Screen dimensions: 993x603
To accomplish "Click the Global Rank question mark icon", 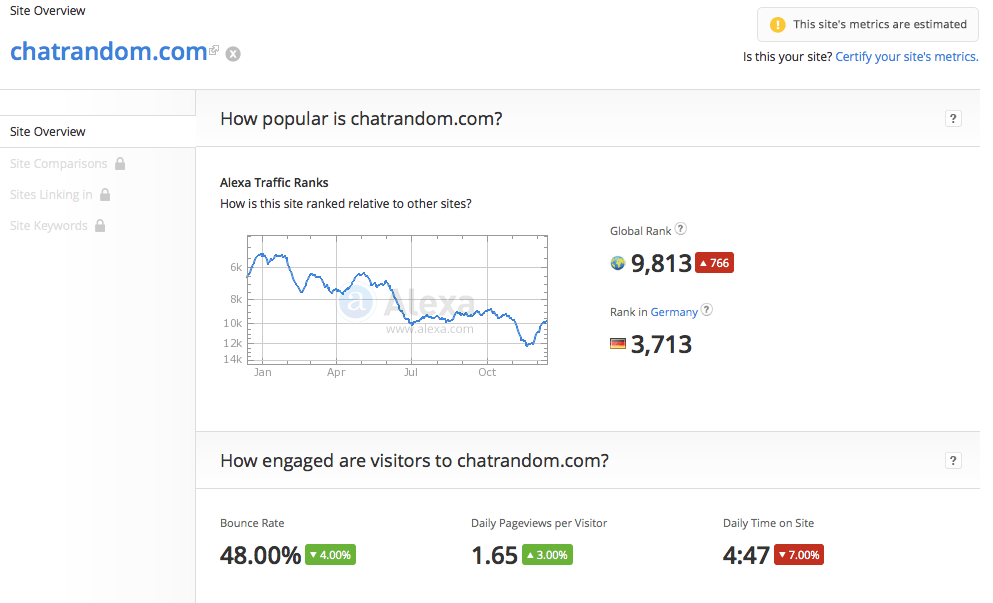I will coord(681,229).
